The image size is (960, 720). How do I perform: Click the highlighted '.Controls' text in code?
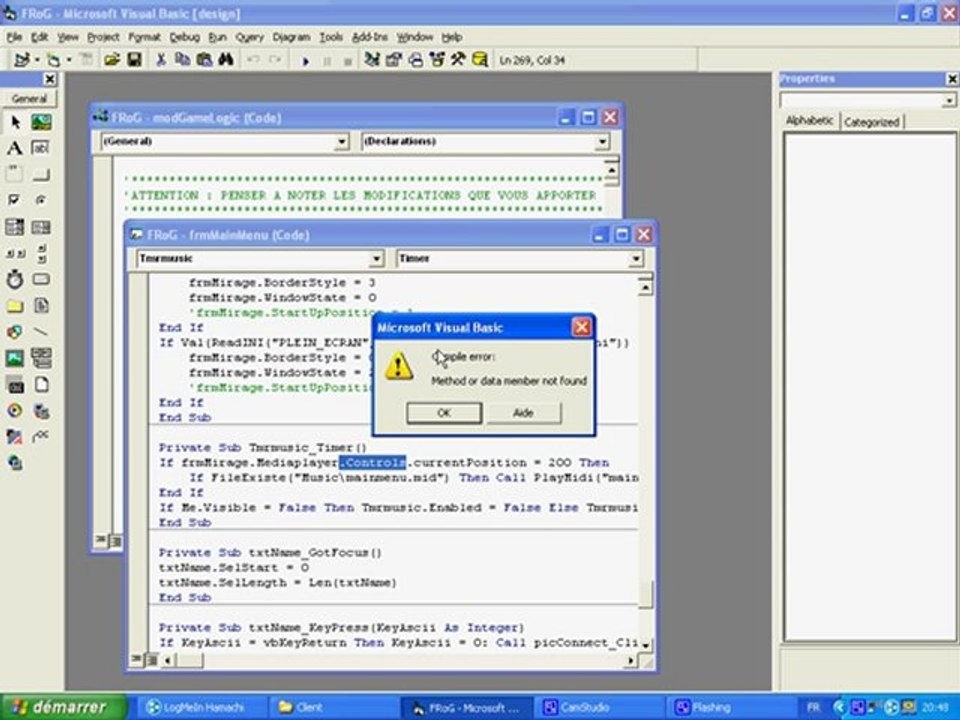pos(373,463)
